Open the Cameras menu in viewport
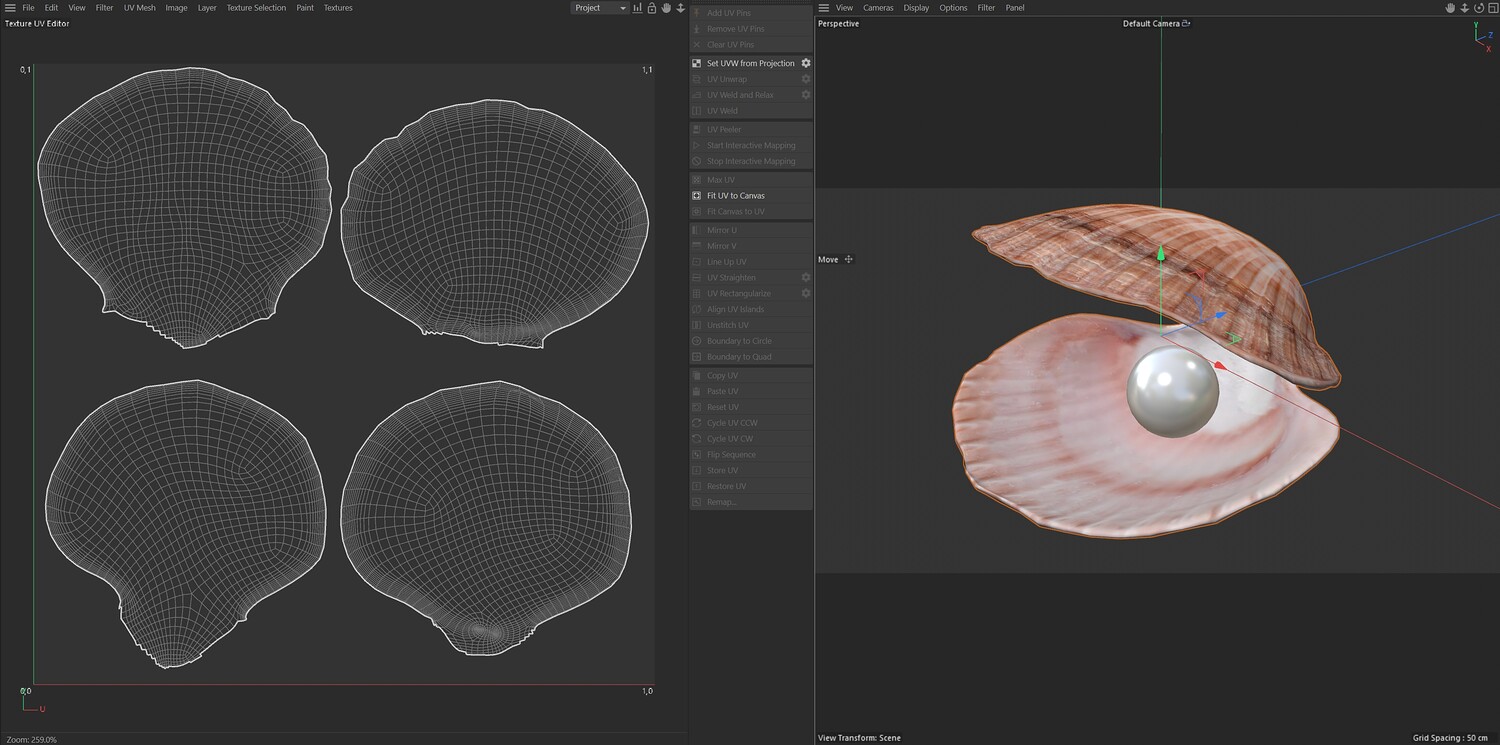Screen dimensions: 1500x745 click(878, 8)
